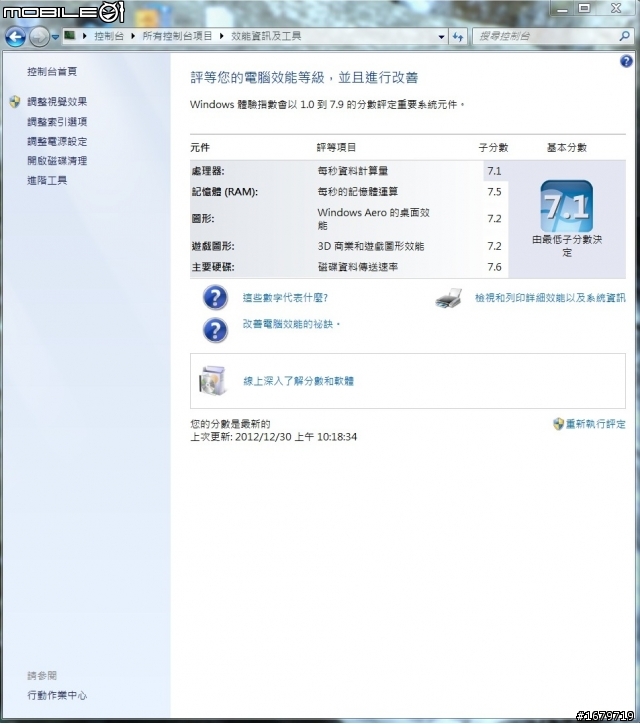Close the control panel window
Screen dimensions: 640x724
coord(616,9)
